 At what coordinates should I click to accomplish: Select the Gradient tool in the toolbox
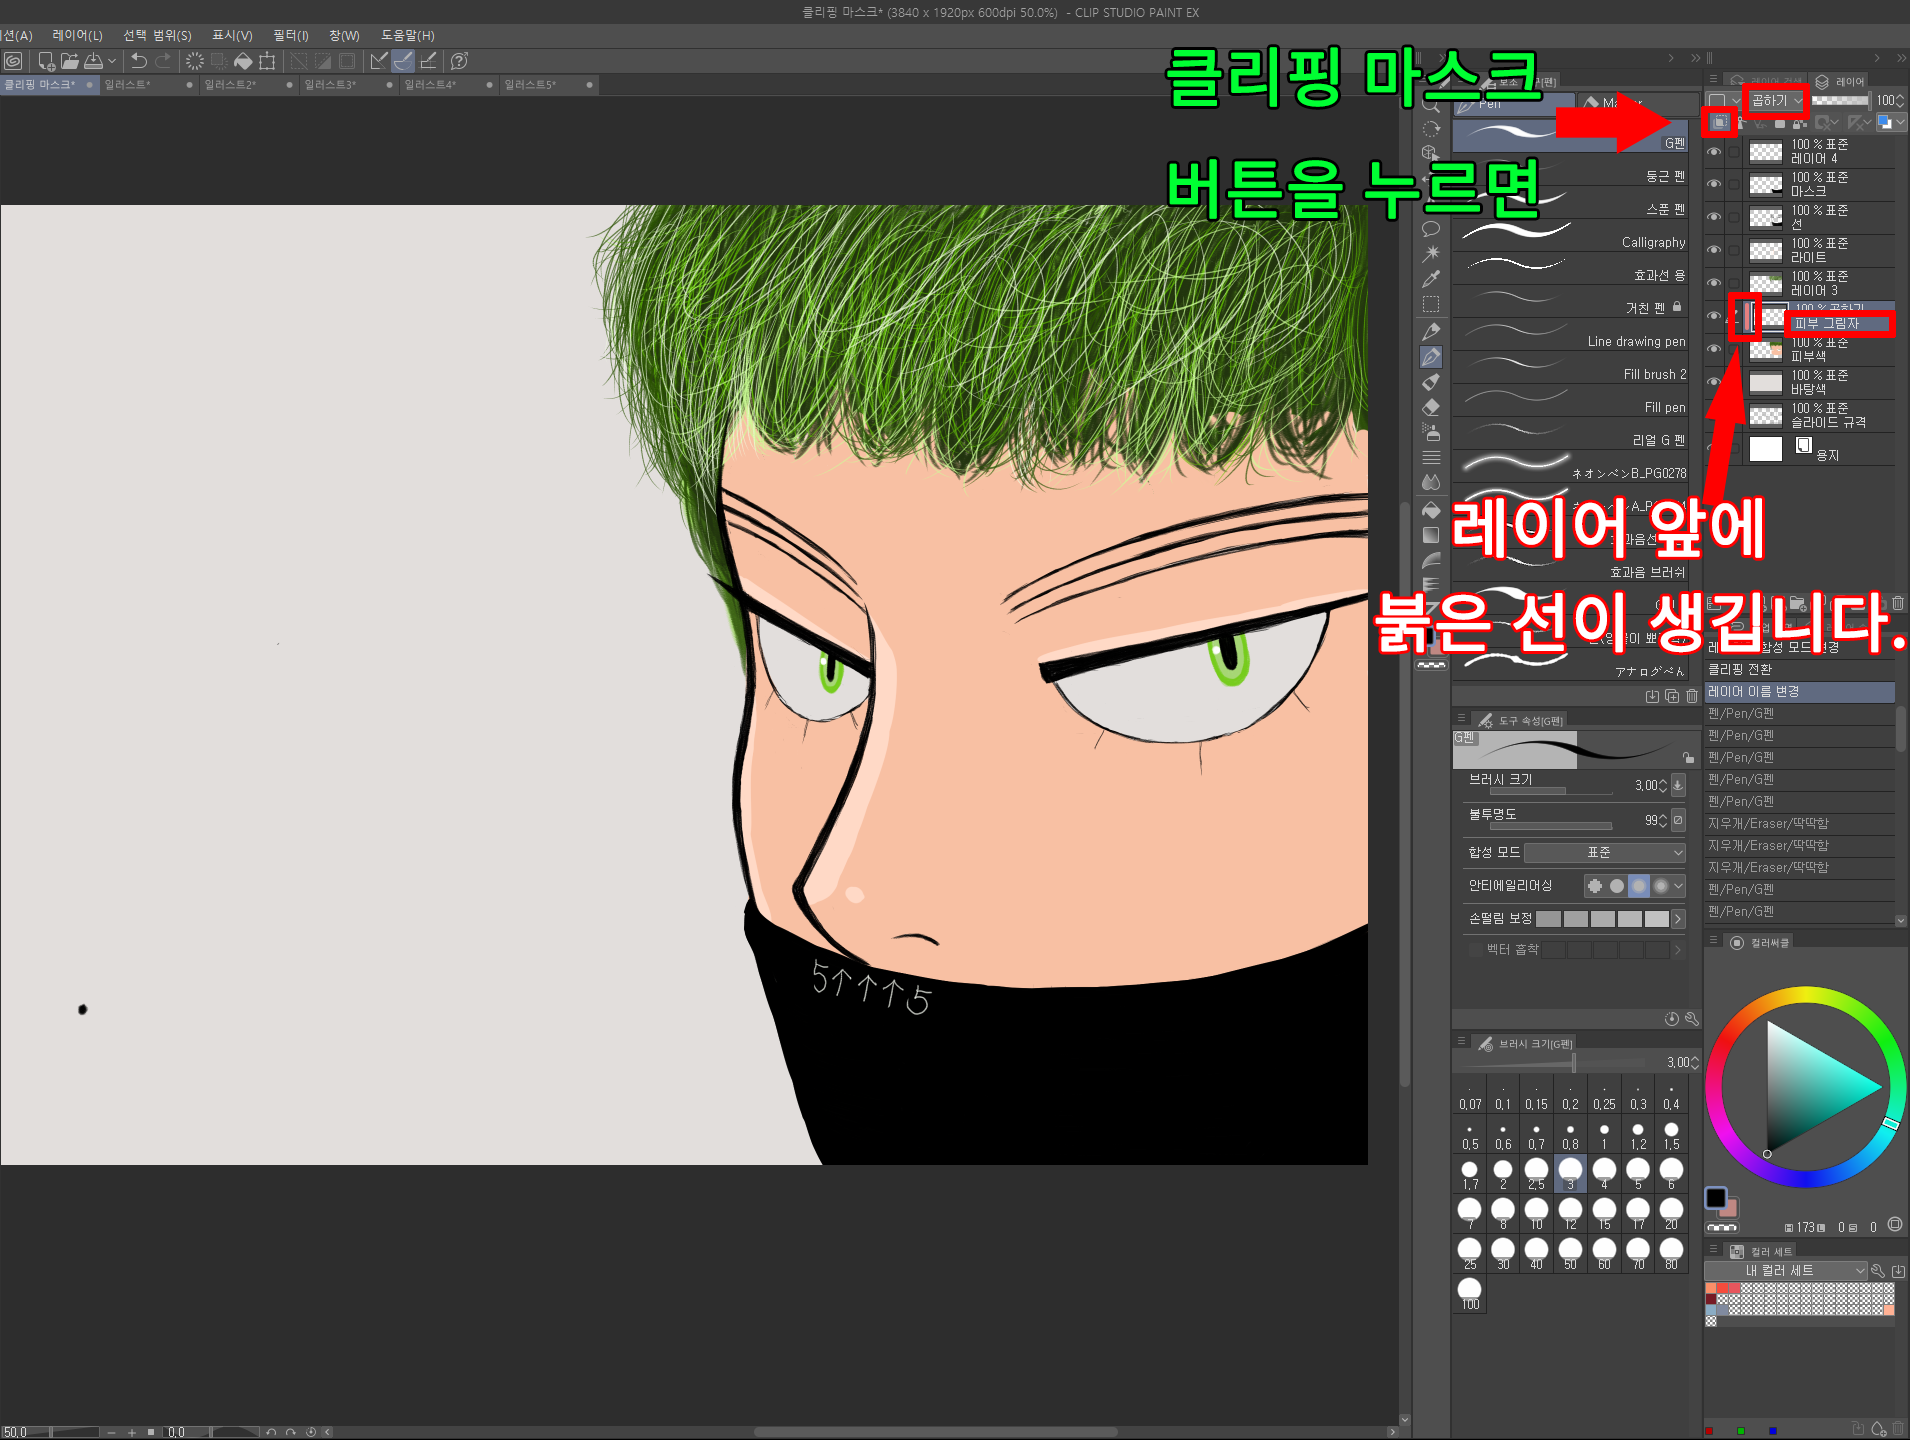pos(1431,535)
